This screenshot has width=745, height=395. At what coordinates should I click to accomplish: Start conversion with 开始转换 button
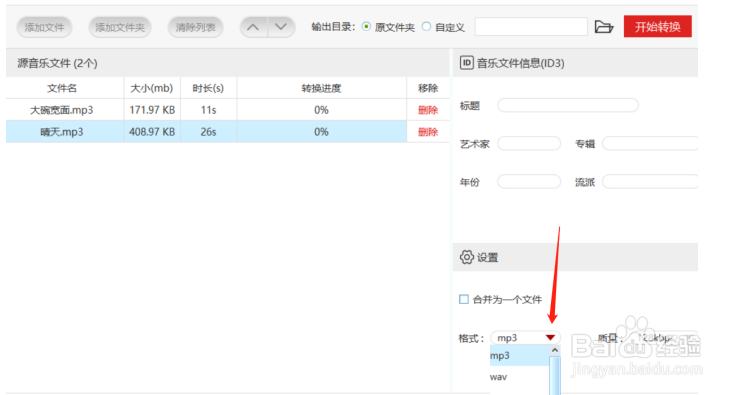point(658,27)
